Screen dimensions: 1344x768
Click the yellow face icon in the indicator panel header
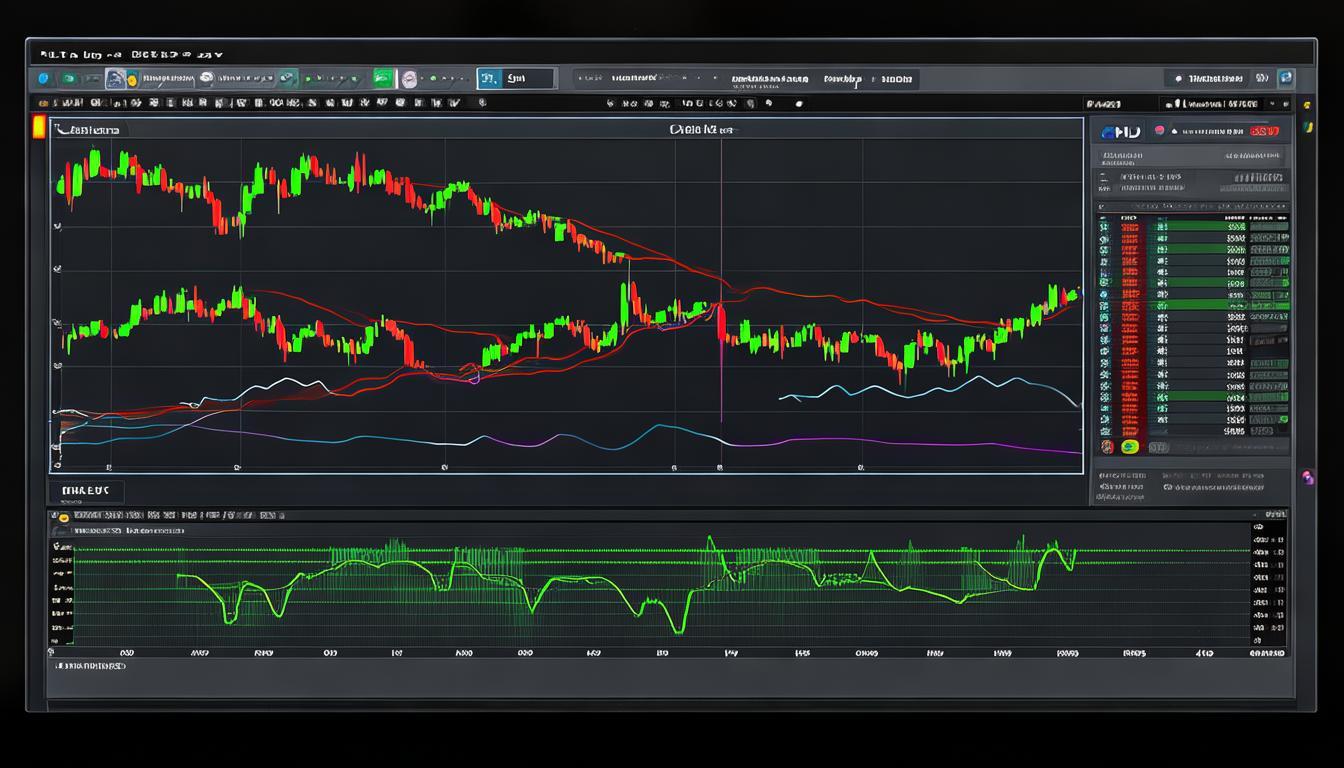(62, 517)
